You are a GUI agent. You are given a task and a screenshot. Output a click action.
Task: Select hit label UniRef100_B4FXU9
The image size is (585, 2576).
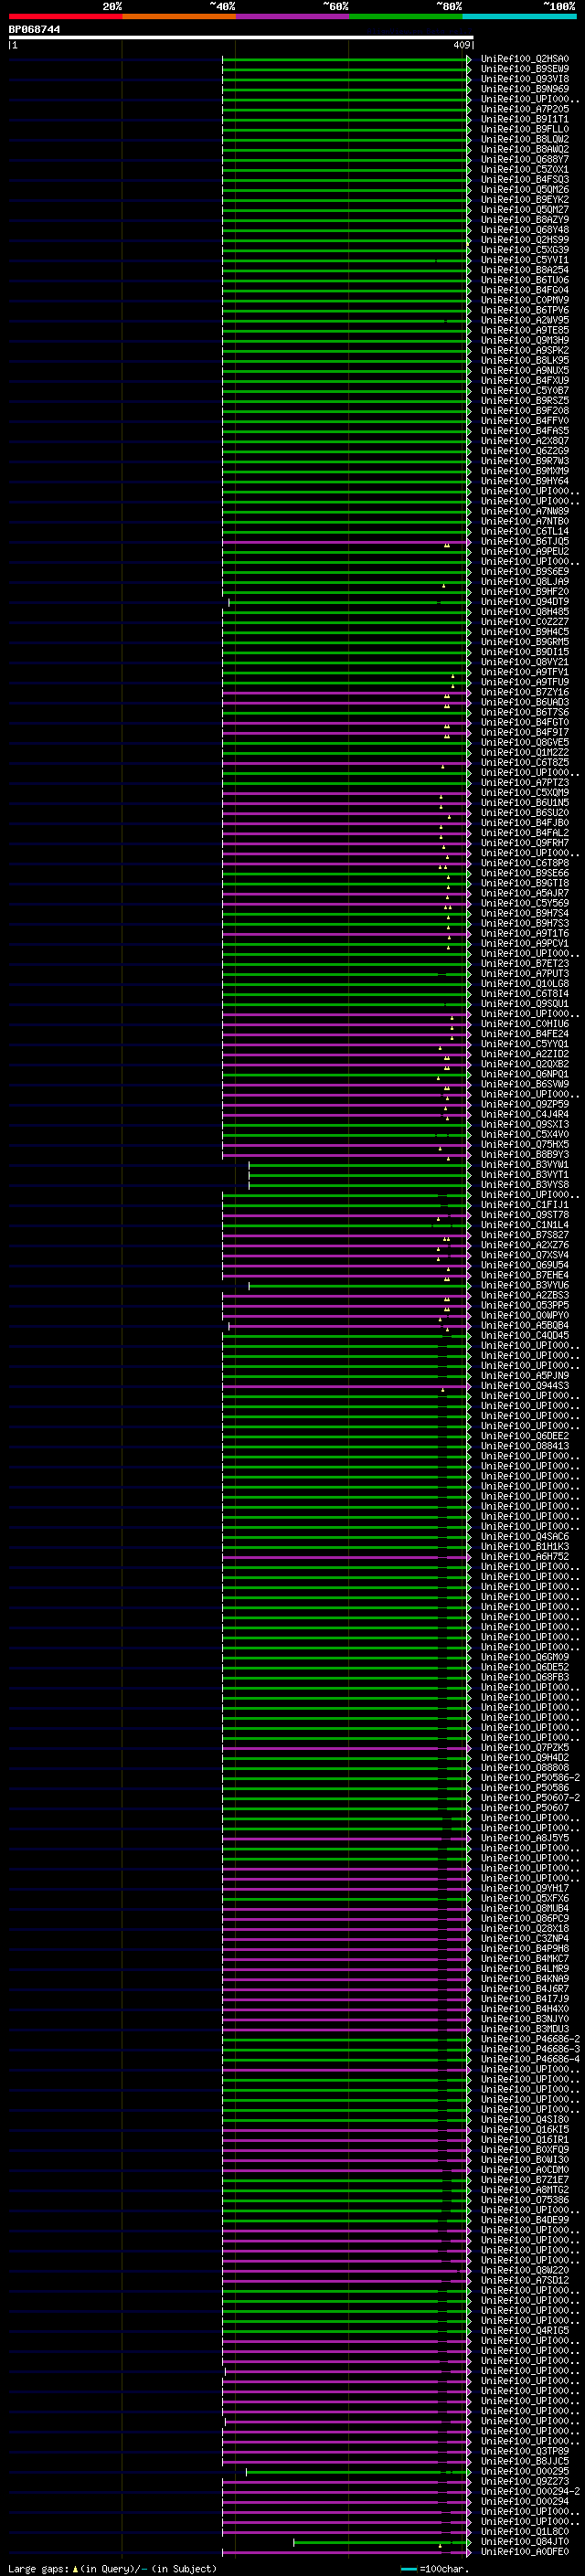[x=524, y=380]
